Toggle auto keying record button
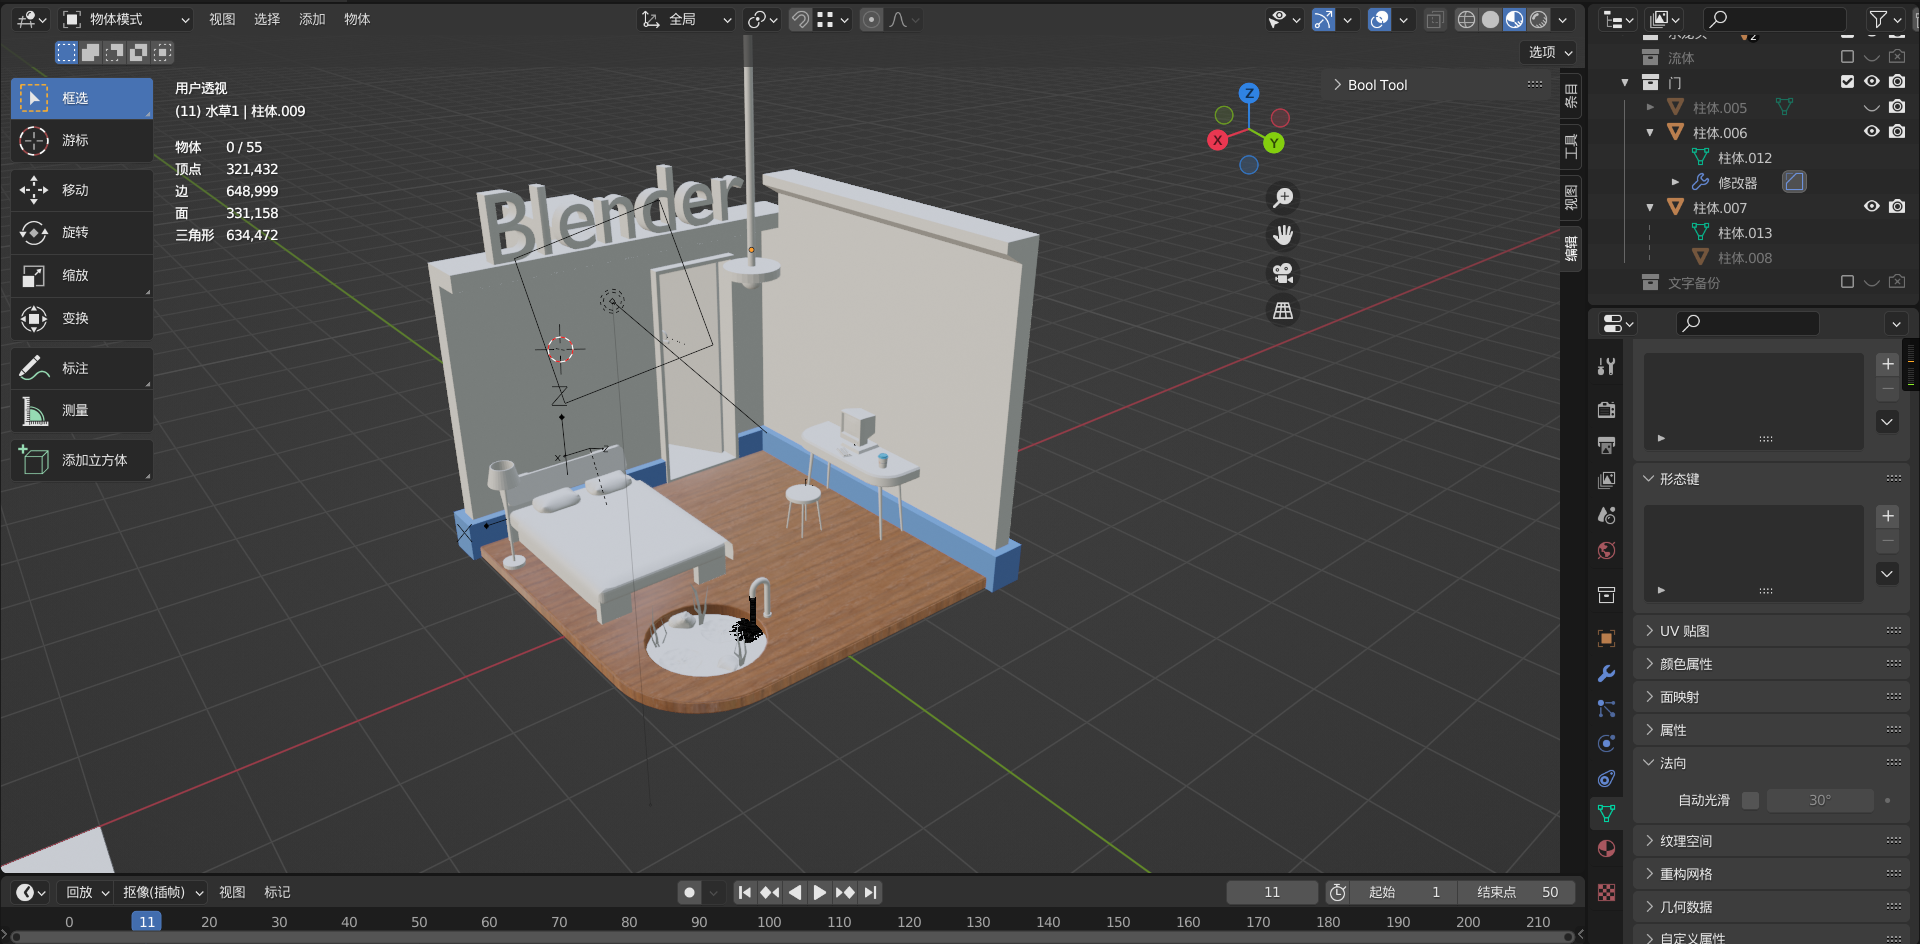 coord(690,892)
